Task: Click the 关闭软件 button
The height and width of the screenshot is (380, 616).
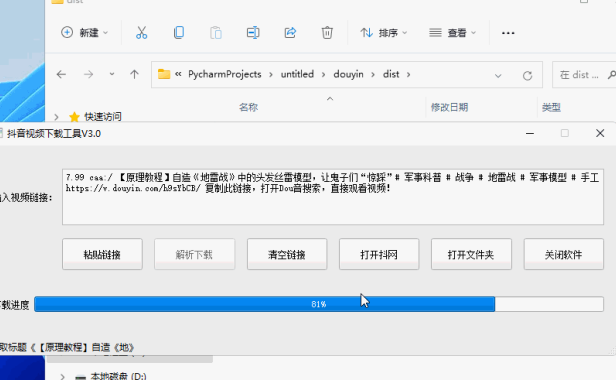Action: click(563, 254)
